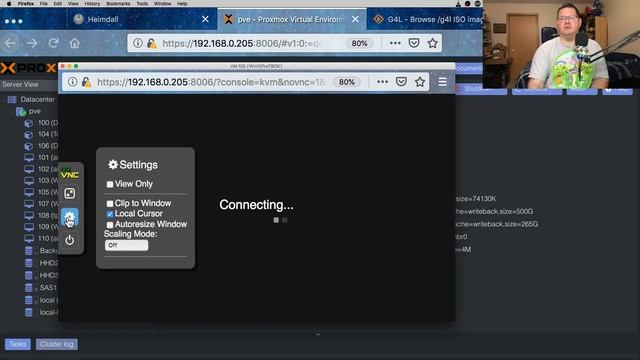Enable Clip to Window checkbox
The image size is (640, 360).
(x=110, y=203)
